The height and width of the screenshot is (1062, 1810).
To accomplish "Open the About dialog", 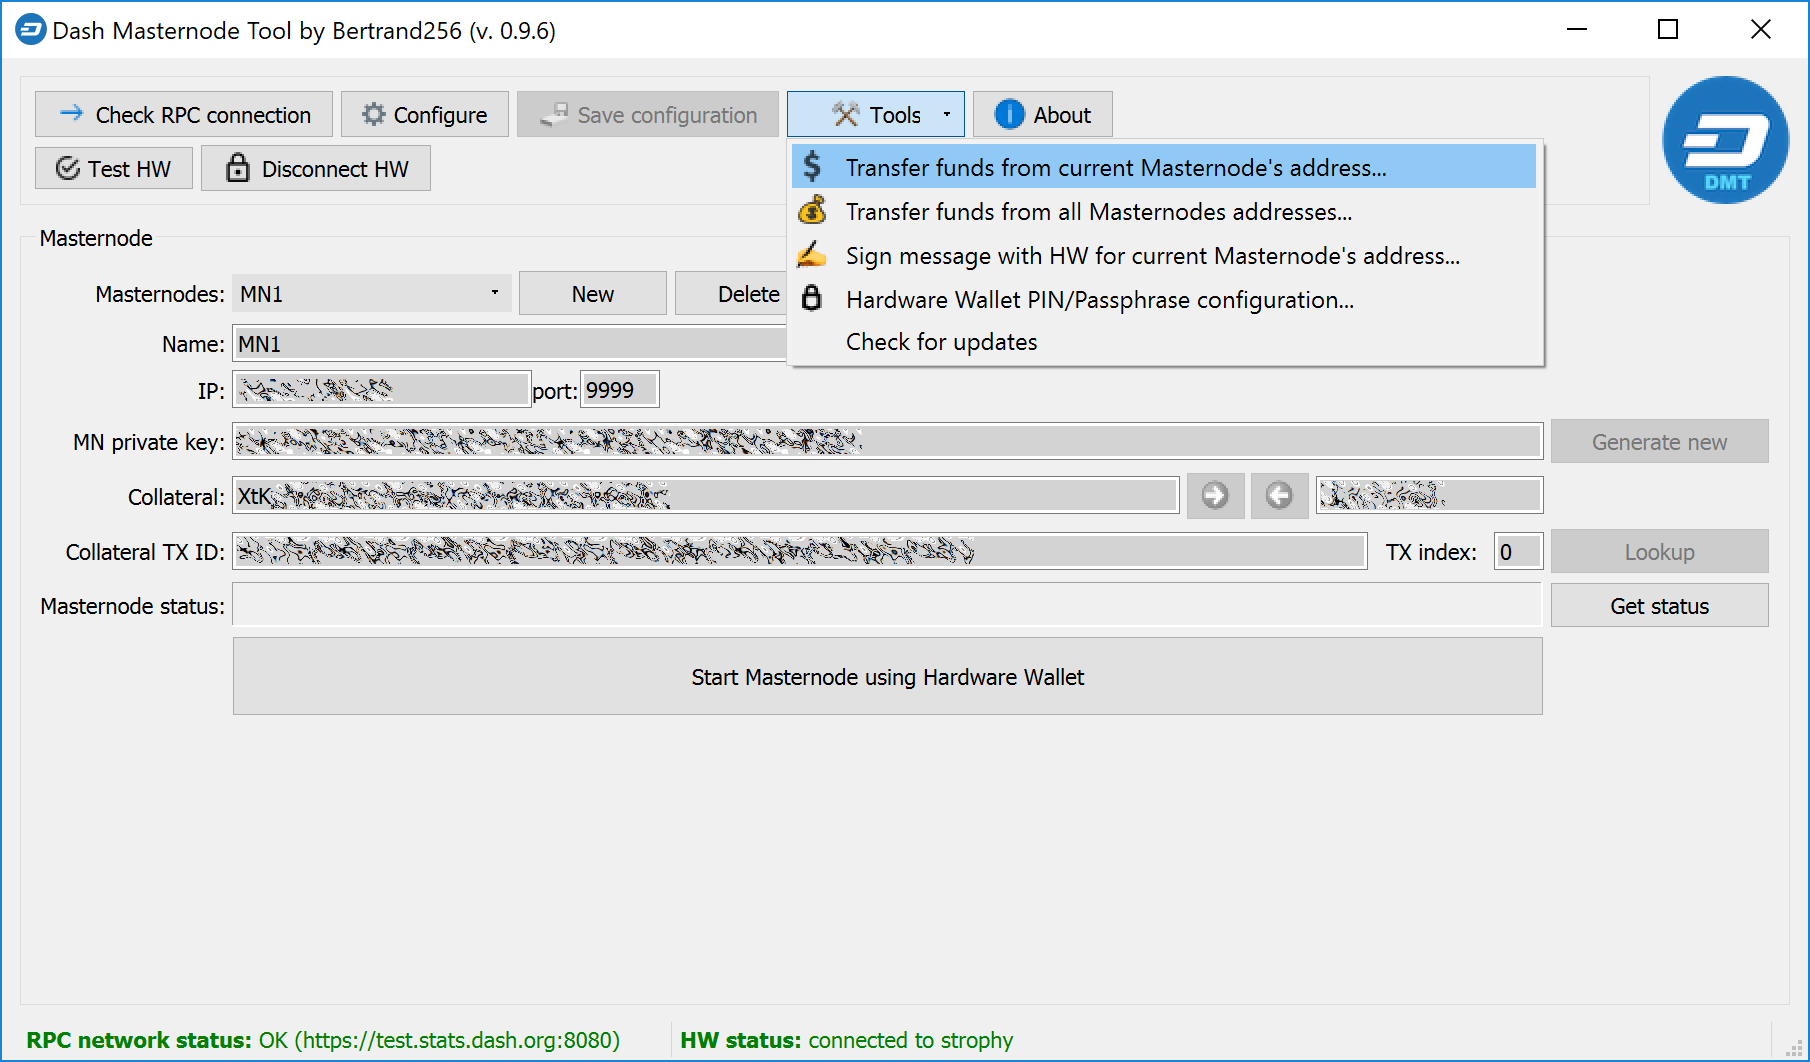I will (1043, 115).
